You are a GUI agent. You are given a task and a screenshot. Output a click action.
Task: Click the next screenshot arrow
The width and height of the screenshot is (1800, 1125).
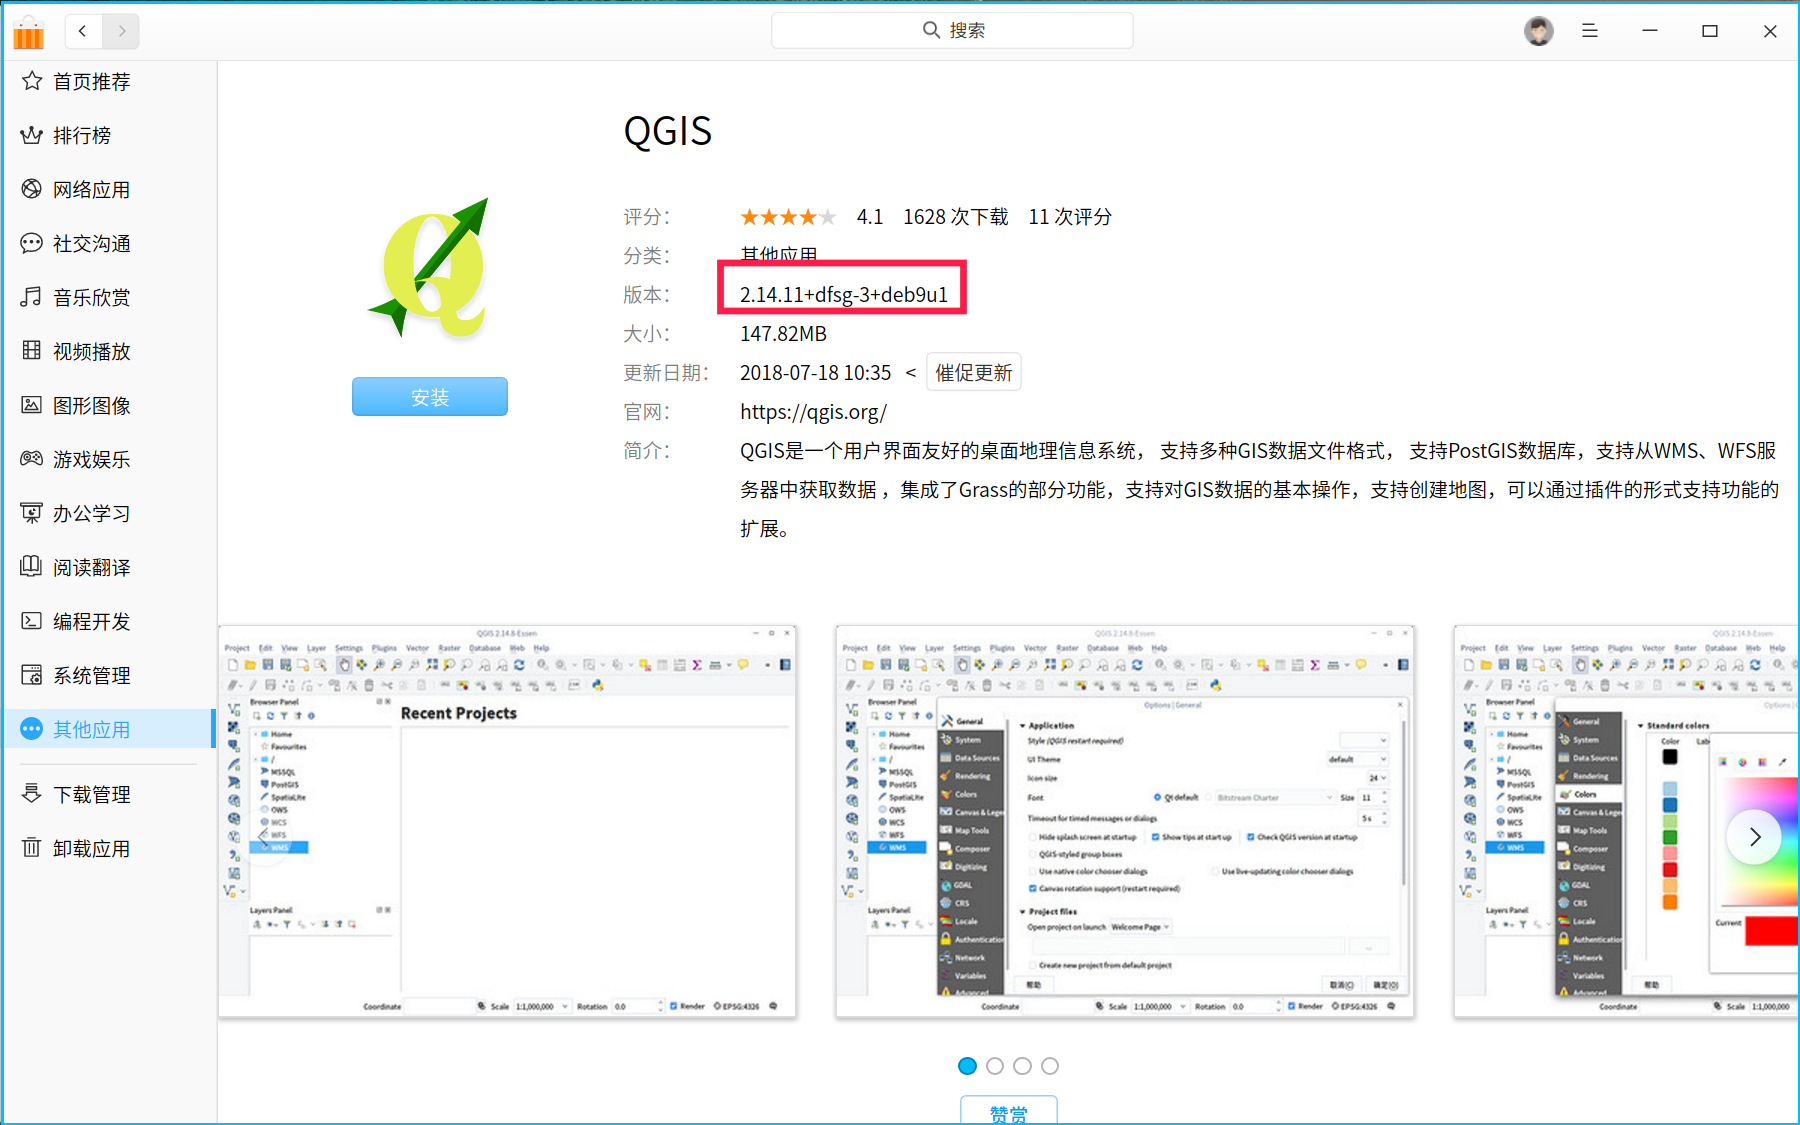(x=1754, y=837)
